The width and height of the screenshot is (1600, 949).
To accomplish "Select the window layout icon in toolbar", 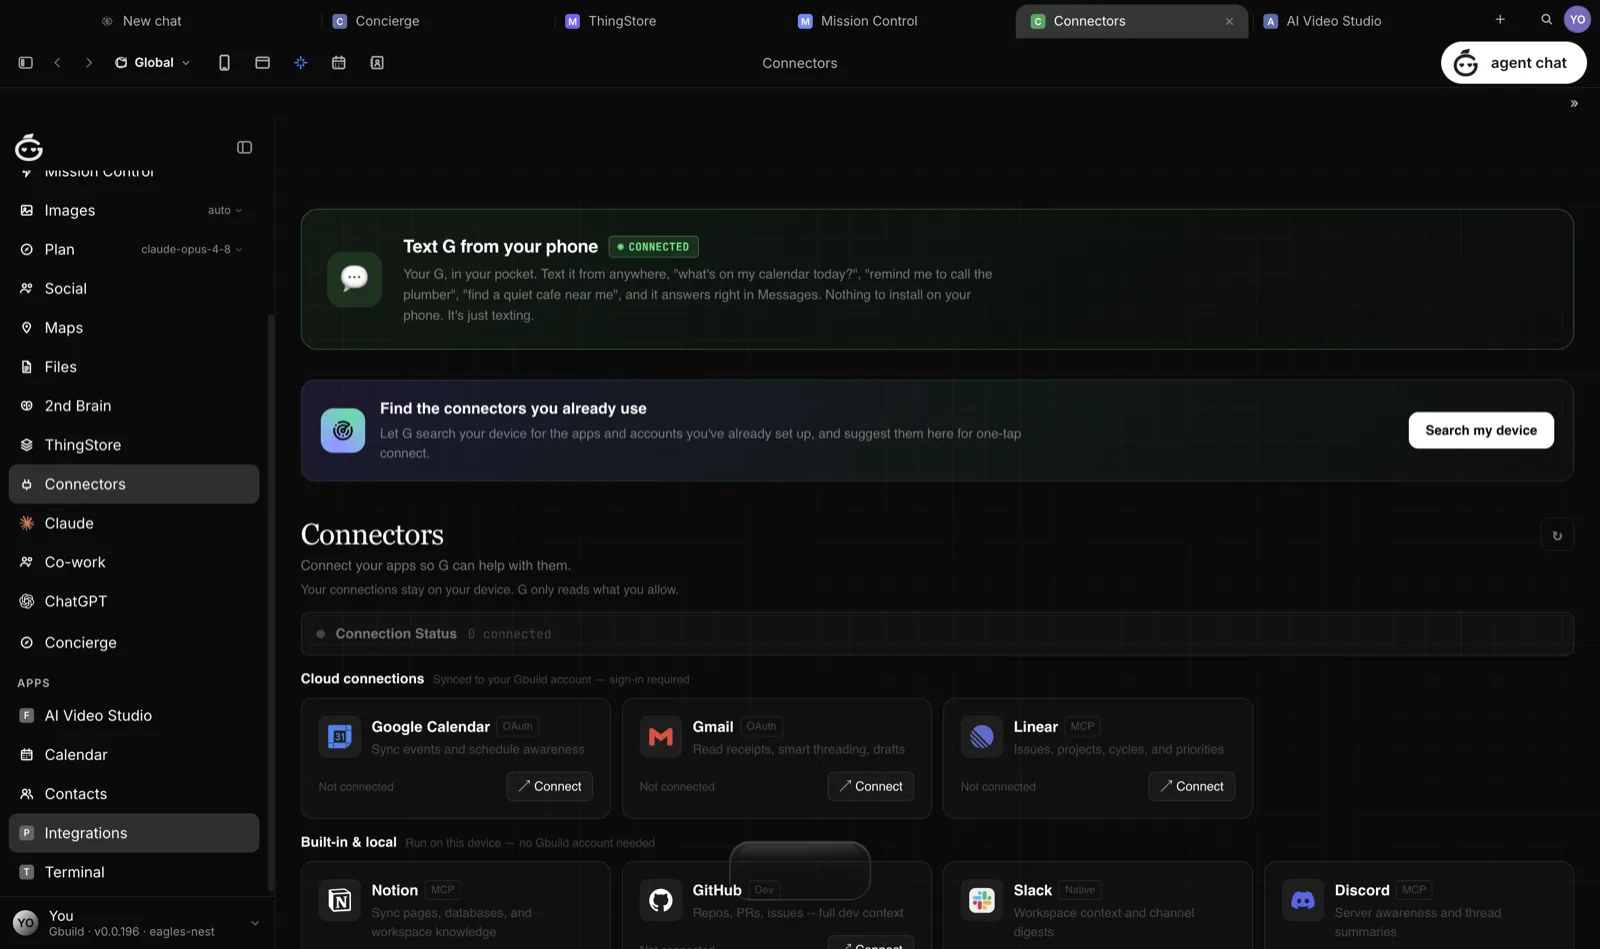I will coord(262,62).
